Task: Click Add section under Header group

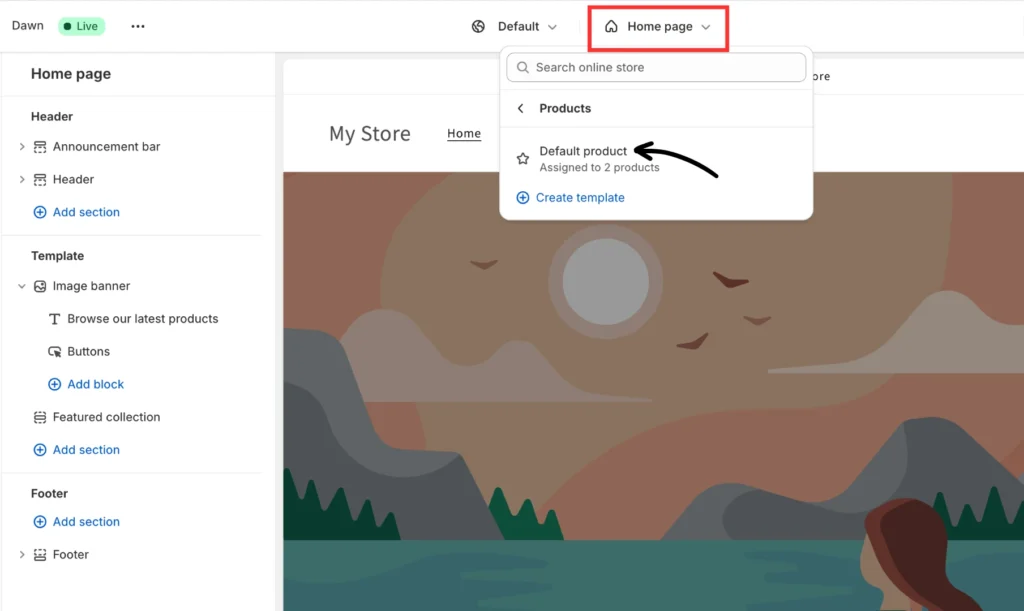Action: point(86,212)
